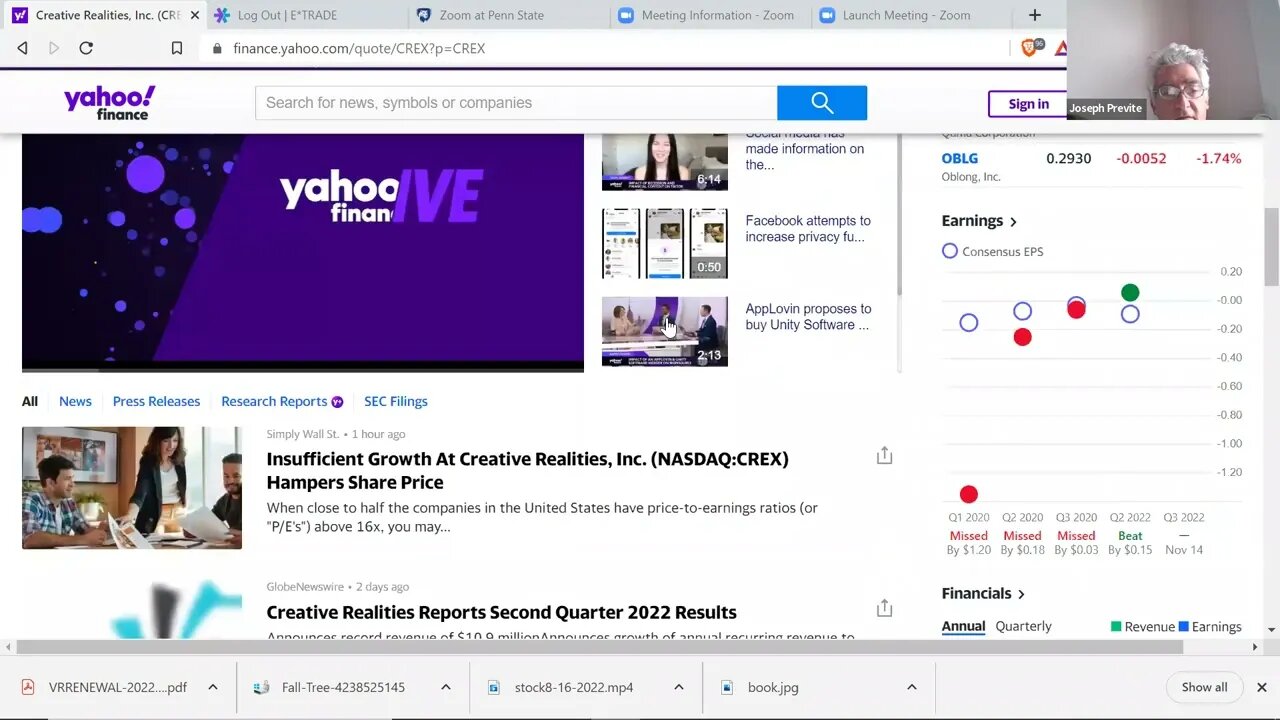
Task: Click the Research Reports premium badge
Action: 337,402
